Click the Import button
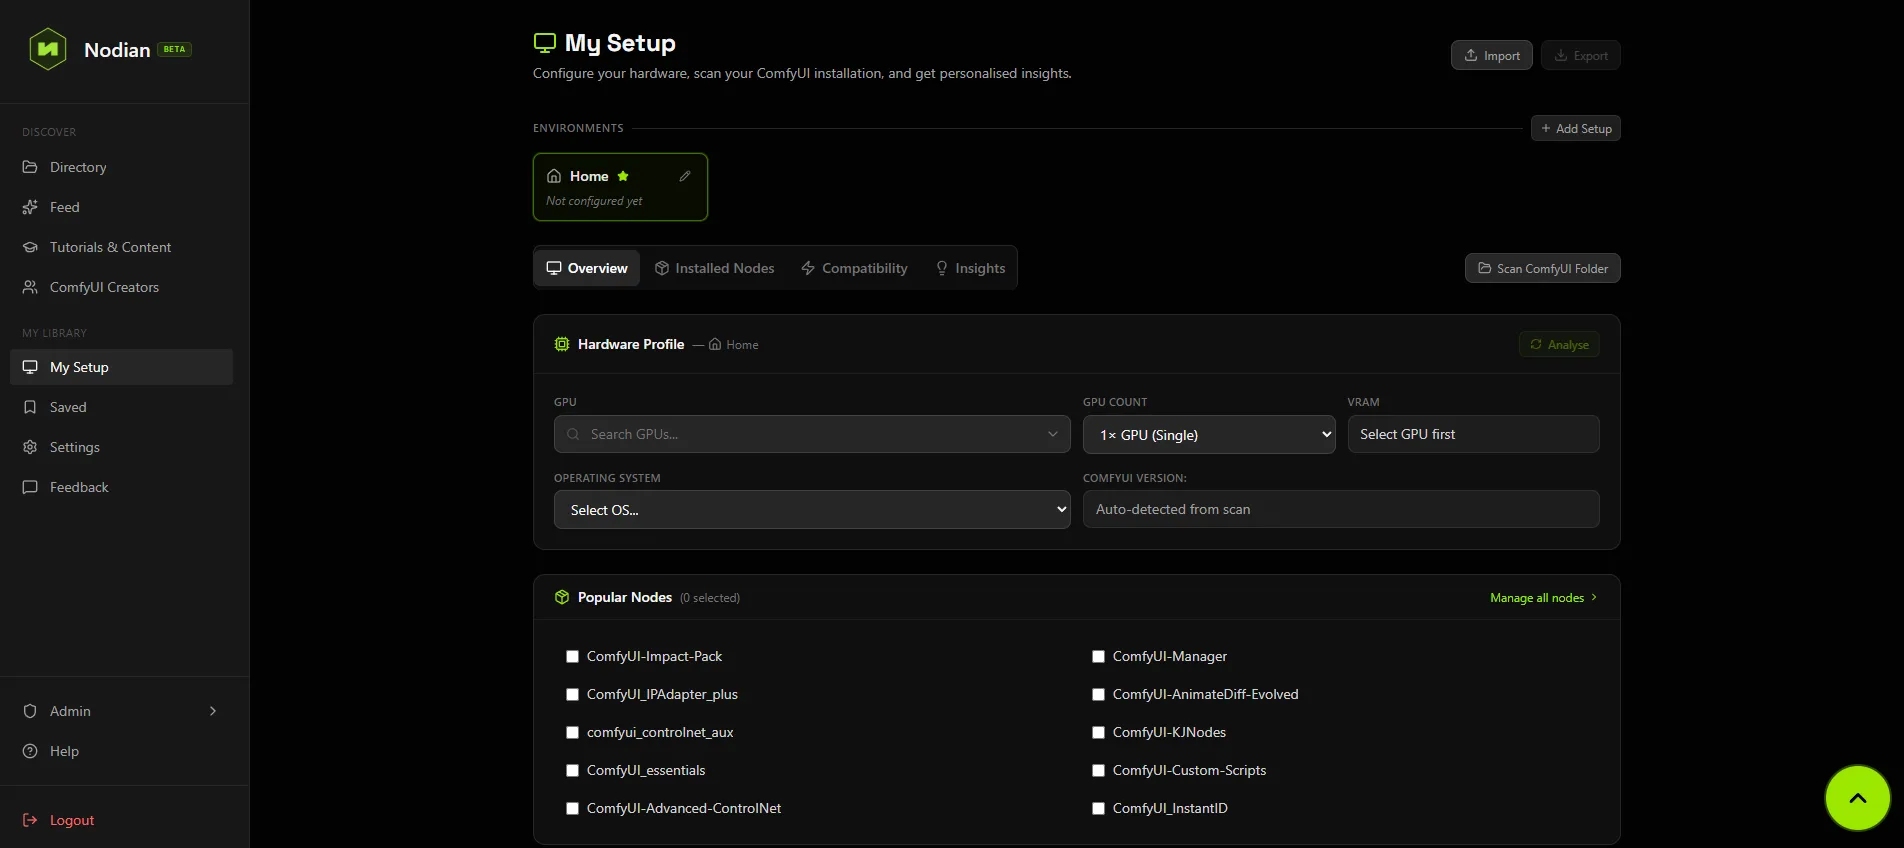This screenshot has height=848, width=1904. pos(1492,55)
